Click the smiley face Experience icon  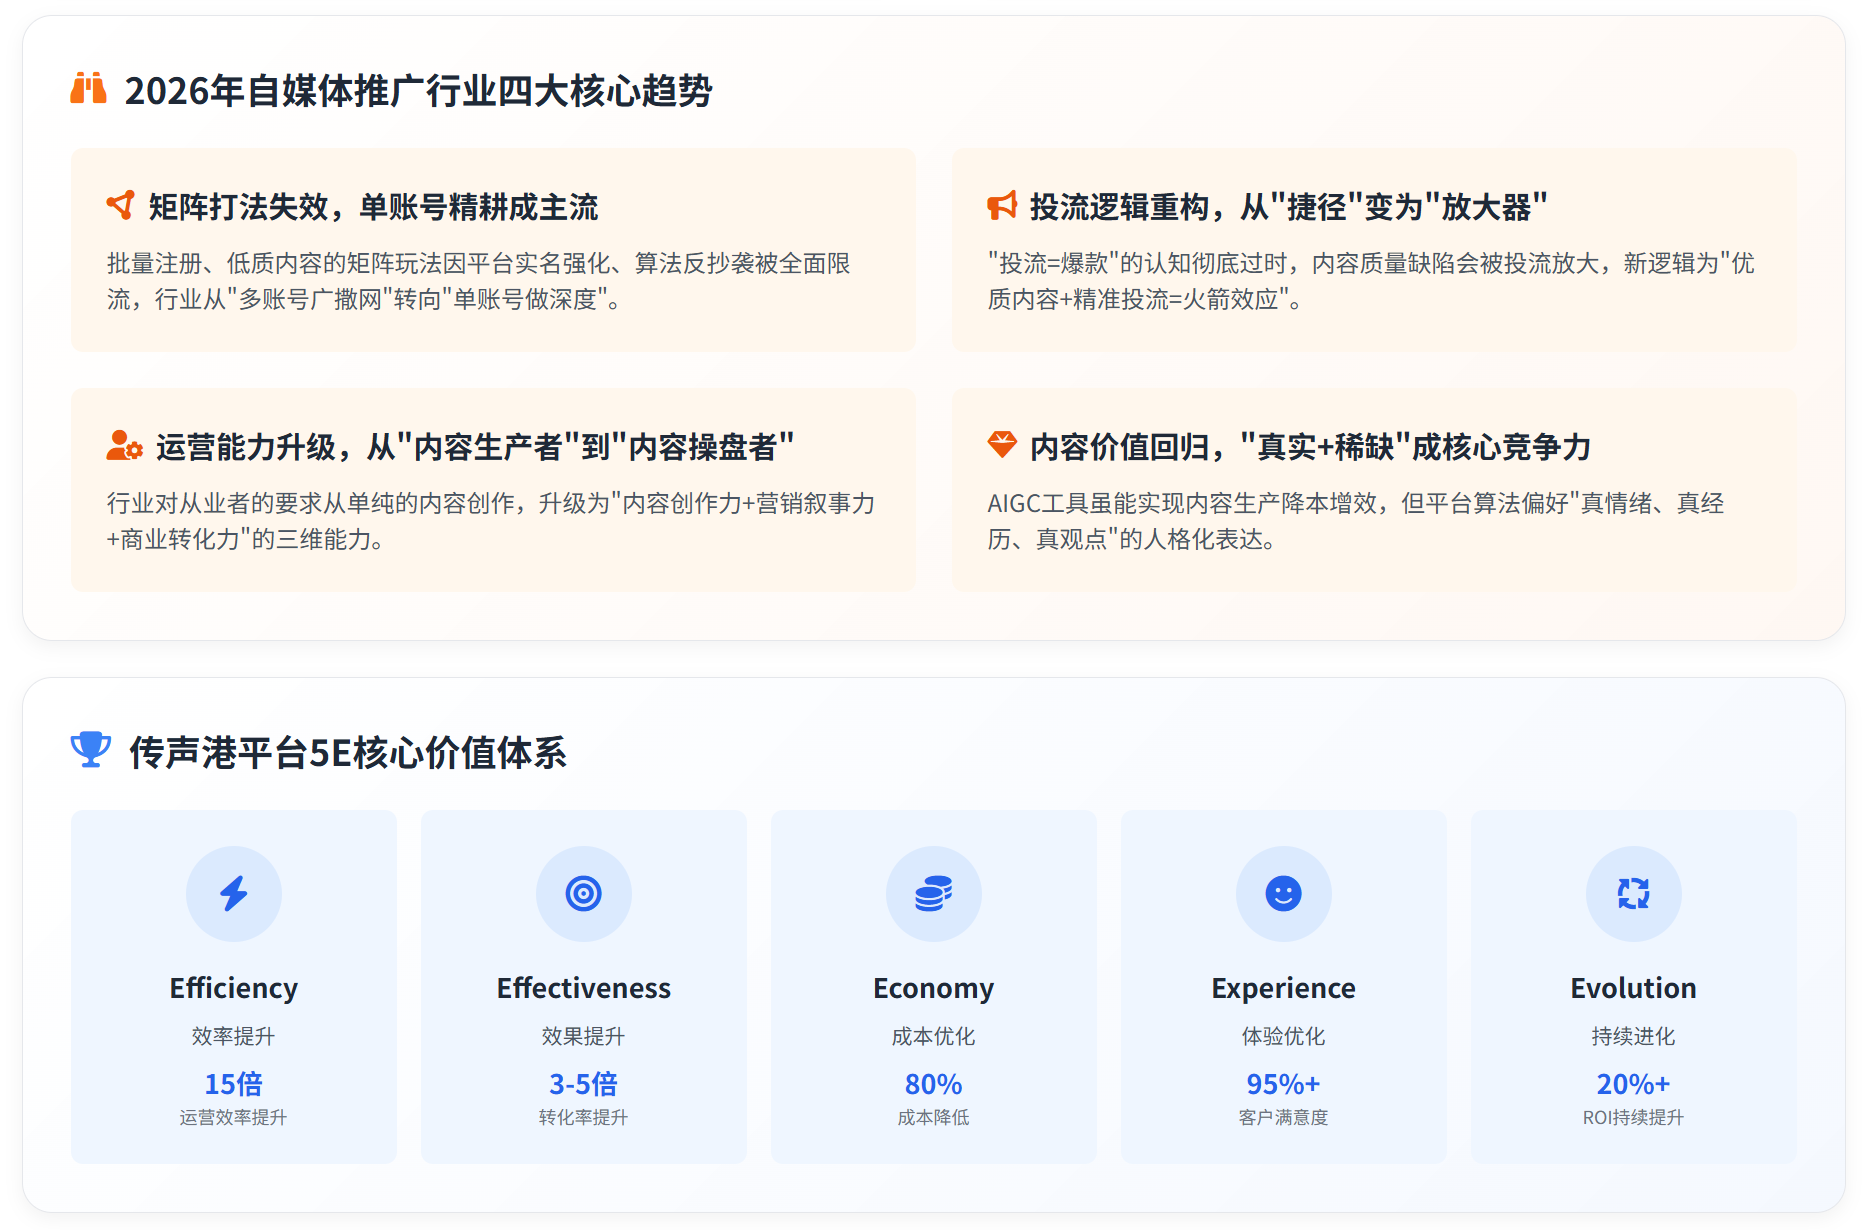pos(1284,893)
